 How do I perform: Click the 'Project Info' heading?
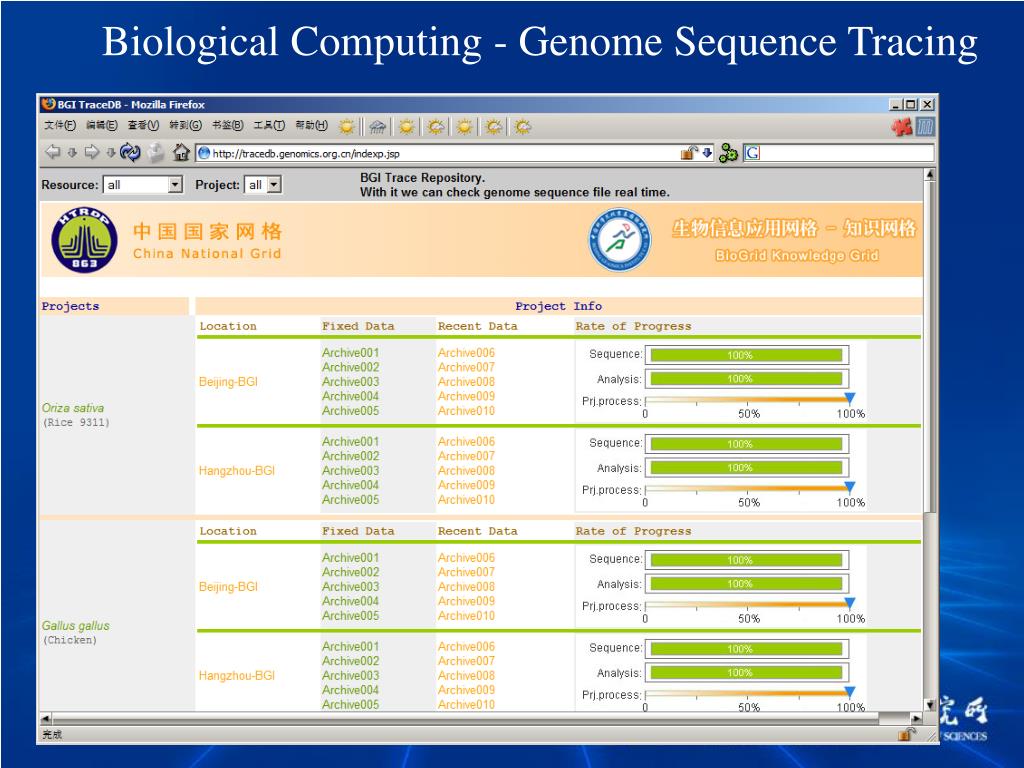pyautogui.click(x=558, y=306)
